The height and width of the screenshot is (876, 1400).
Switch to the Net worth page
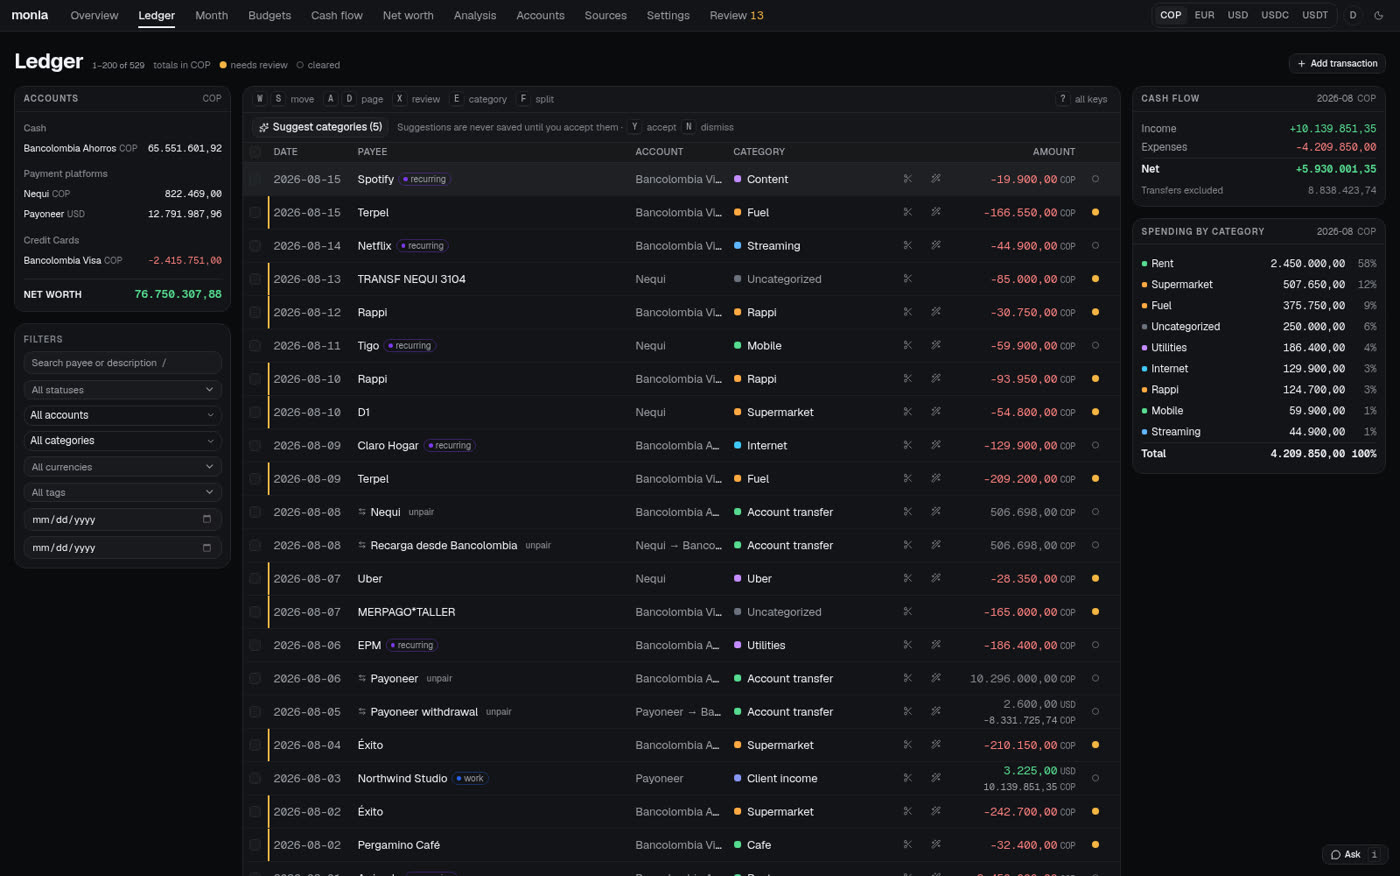click(408, 15)
